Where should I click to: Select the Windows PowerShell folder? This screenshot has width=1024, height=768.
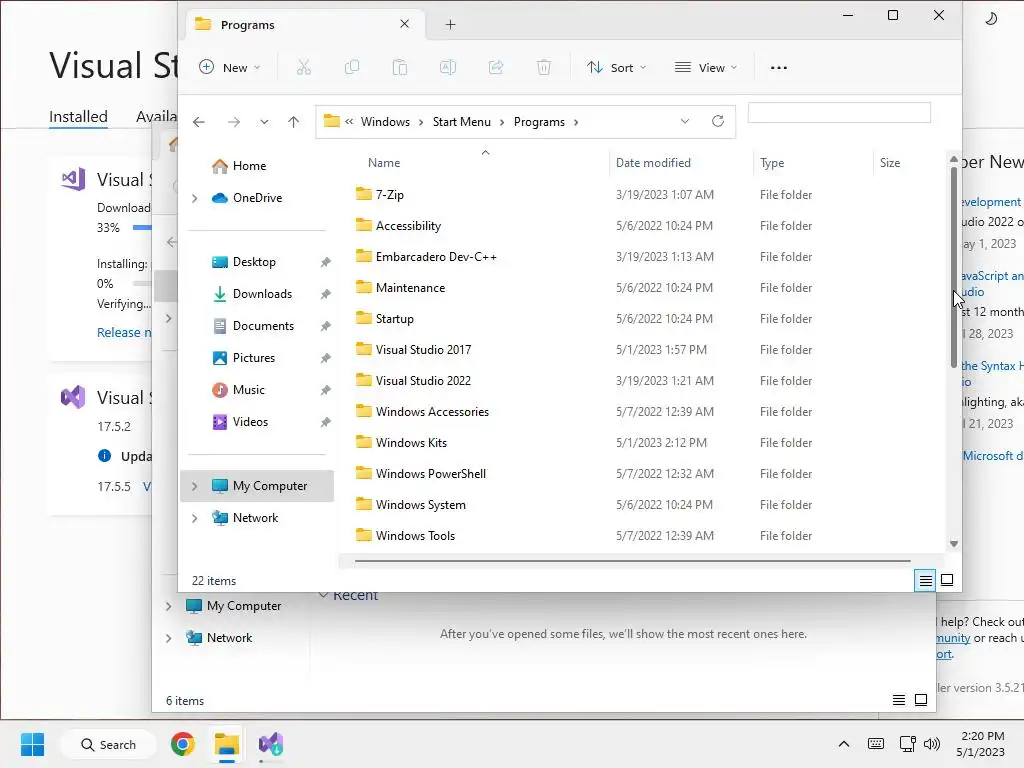[431, 473]
